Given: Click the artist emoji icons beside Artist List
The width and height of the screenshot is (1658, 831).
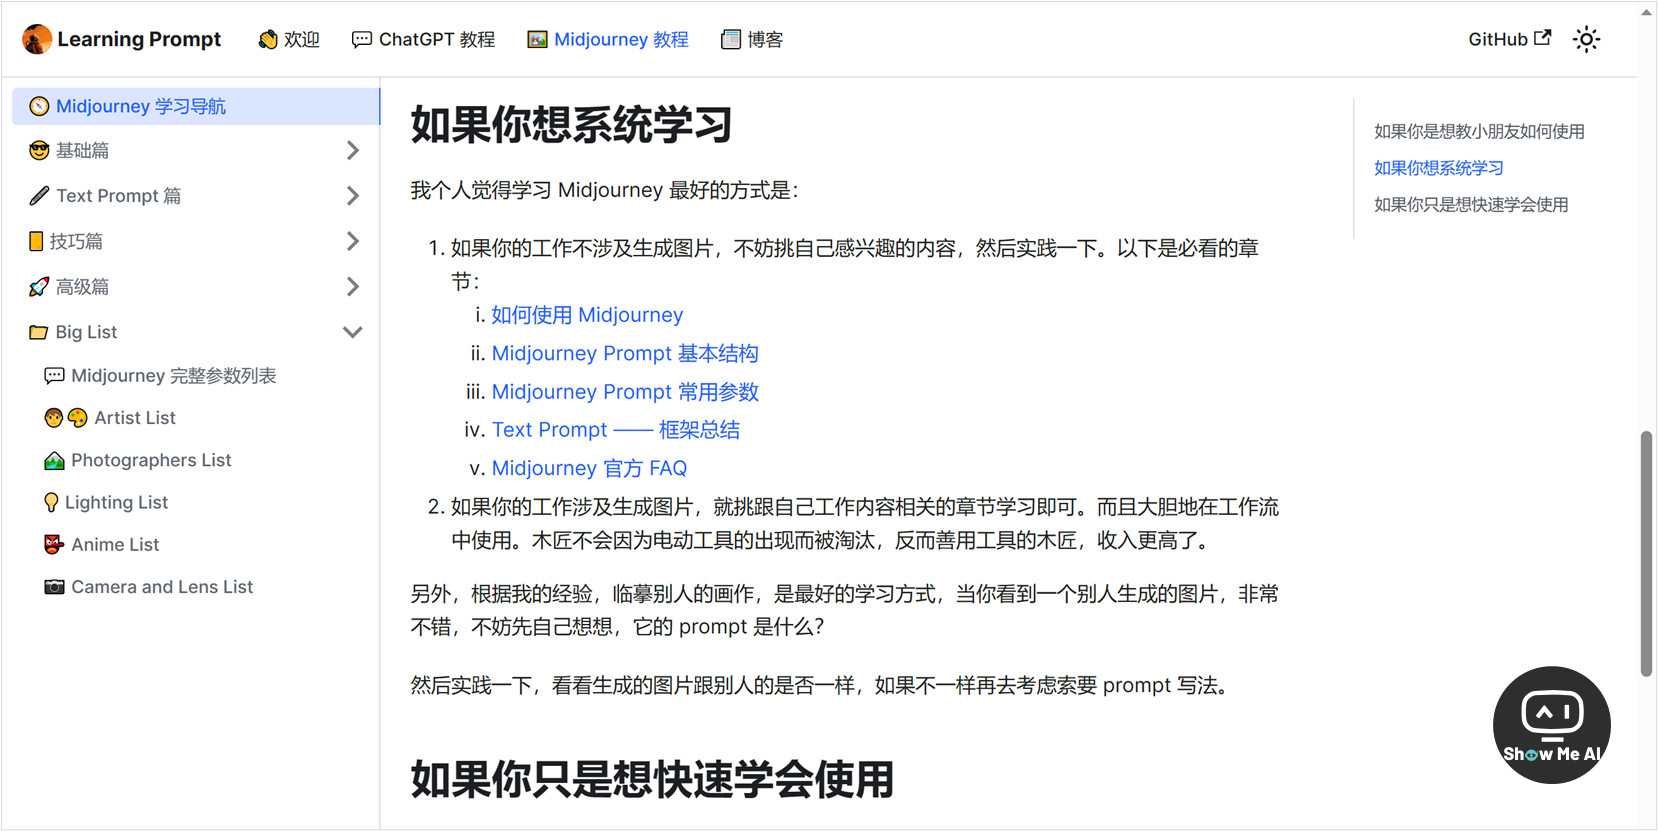Looking at the screenshot, I should [66, 418].
